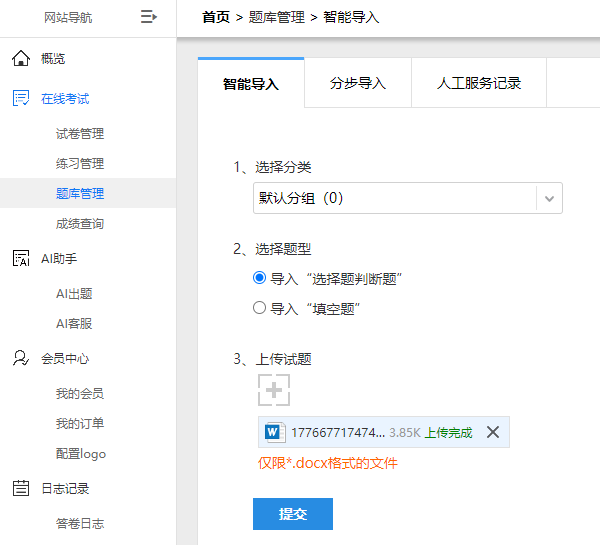The height and width of the screenshot is (546, 600).
Task: Click the uploaded file name 177667717474...
Action: [338, 432]
